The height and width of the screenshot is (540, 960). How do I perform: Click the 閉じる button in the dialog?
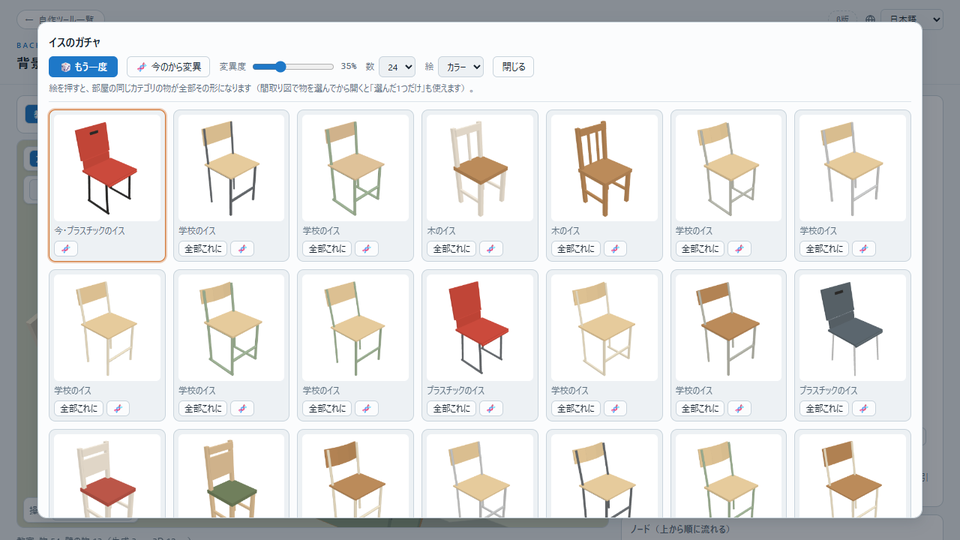coord(513,67)
